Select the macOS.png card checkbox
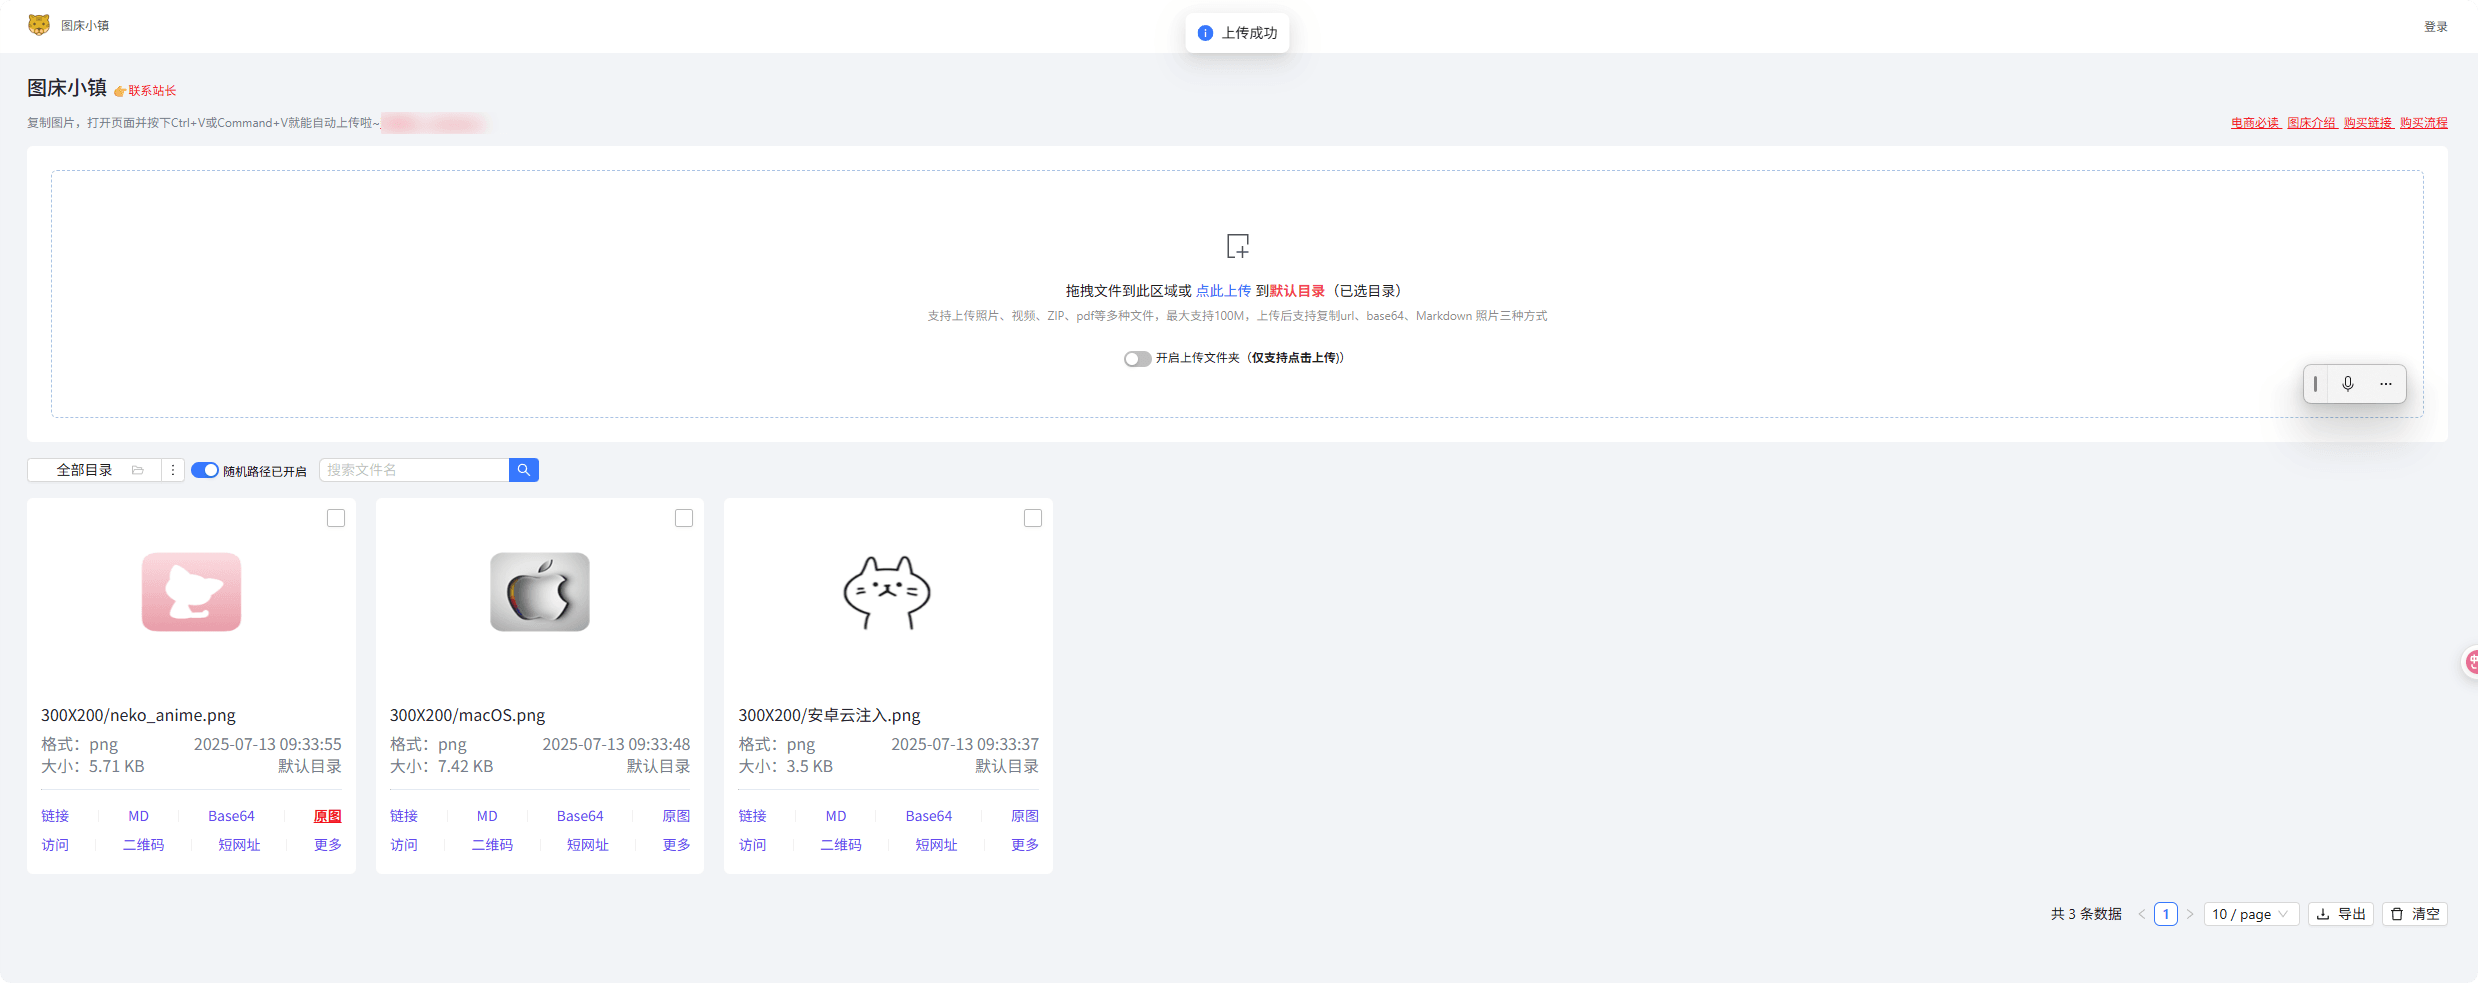 click(x=684, y=518)
